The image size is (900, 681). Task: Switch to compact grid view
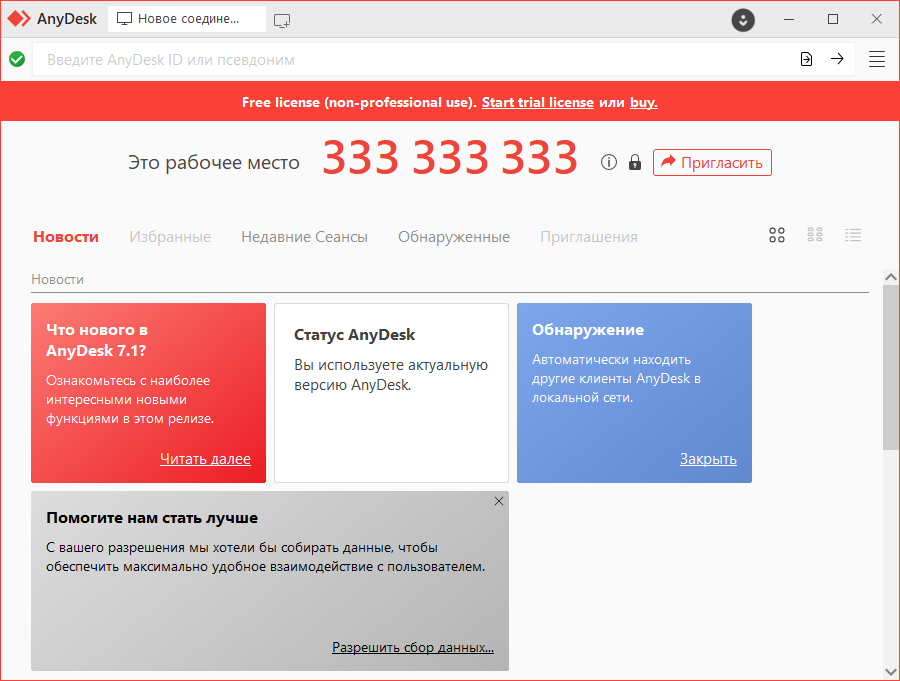pyautogui.click(x=815, y=234)
